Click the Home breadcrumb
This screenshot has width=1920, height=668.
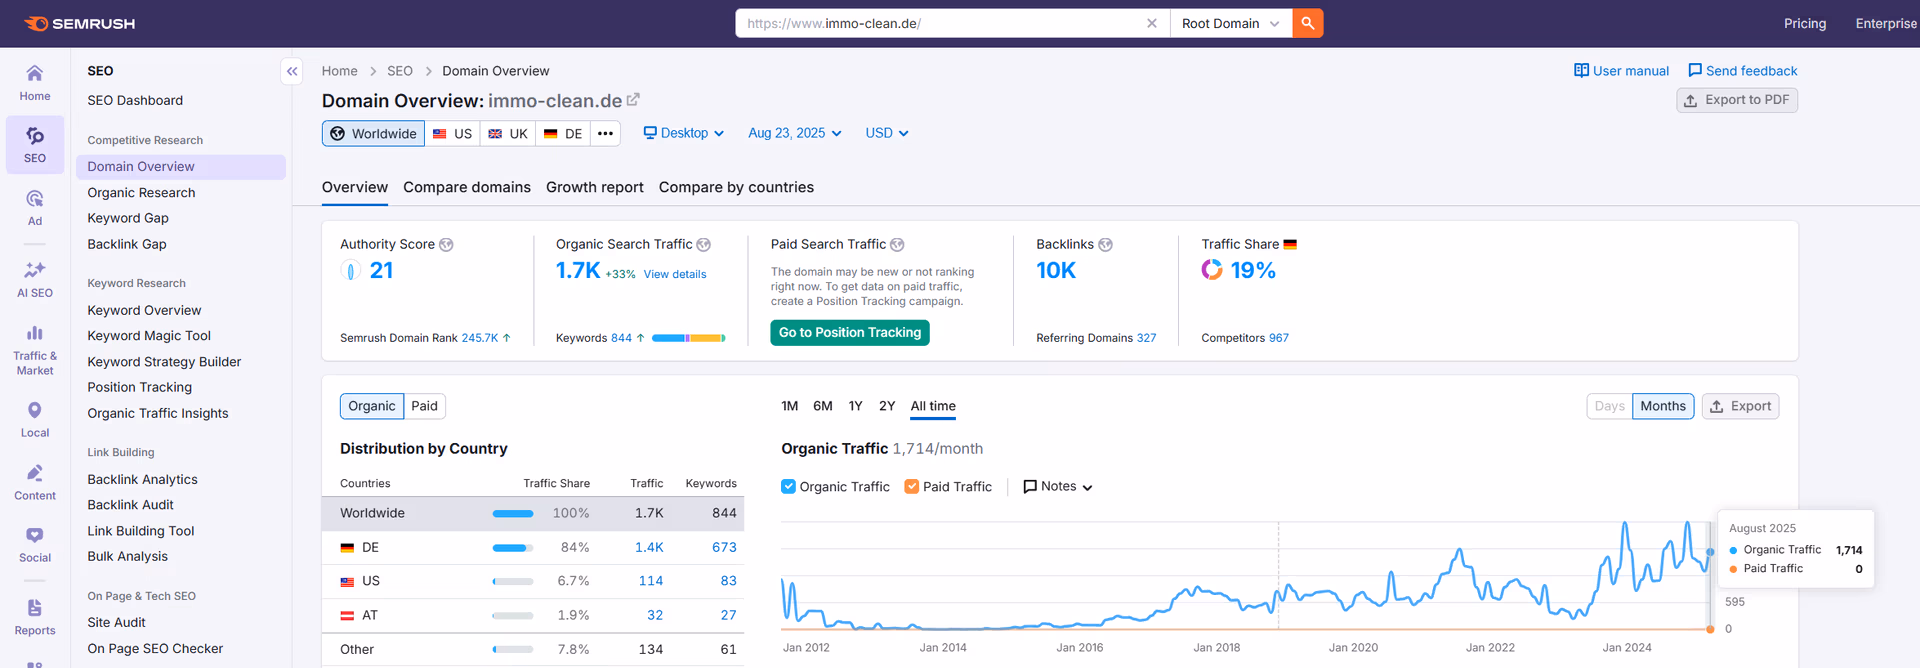(339, 71)
